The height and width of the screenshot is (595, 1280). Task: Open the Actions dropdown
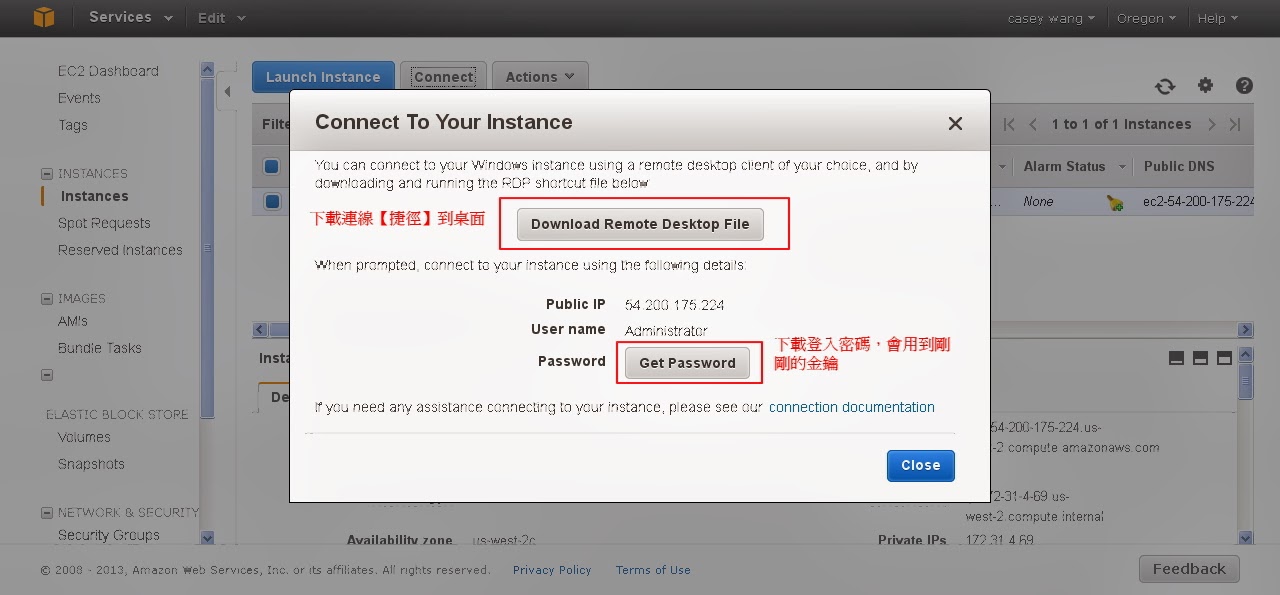pos(540,77)
